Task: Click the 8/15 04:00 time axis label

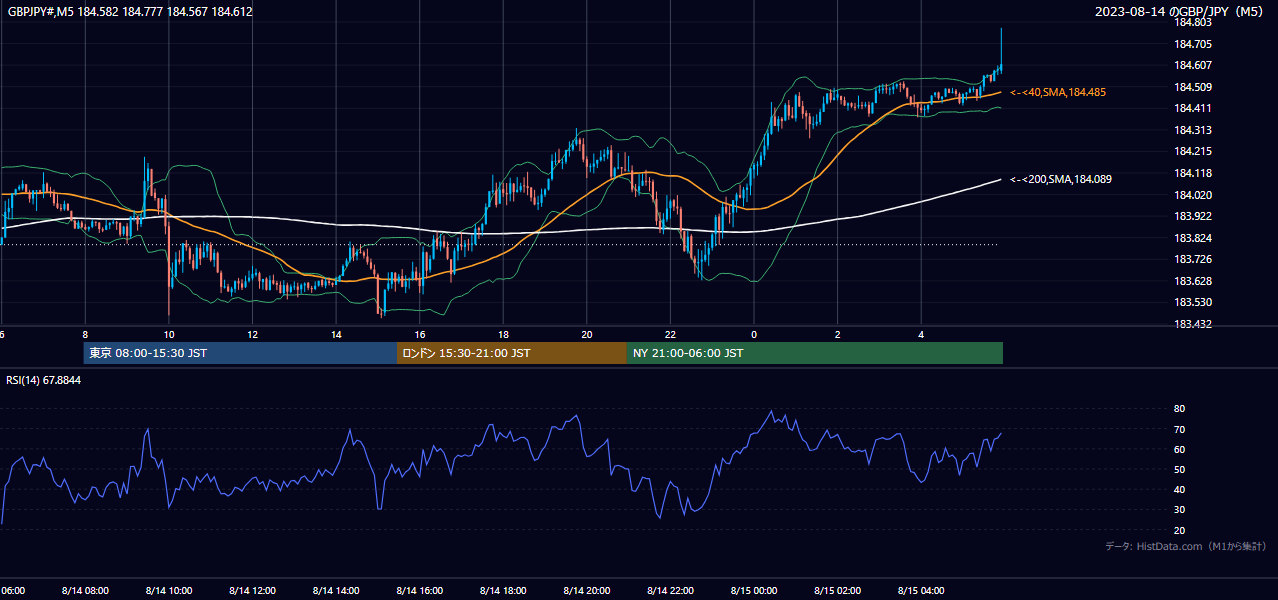Action: (x=921, y=591)
